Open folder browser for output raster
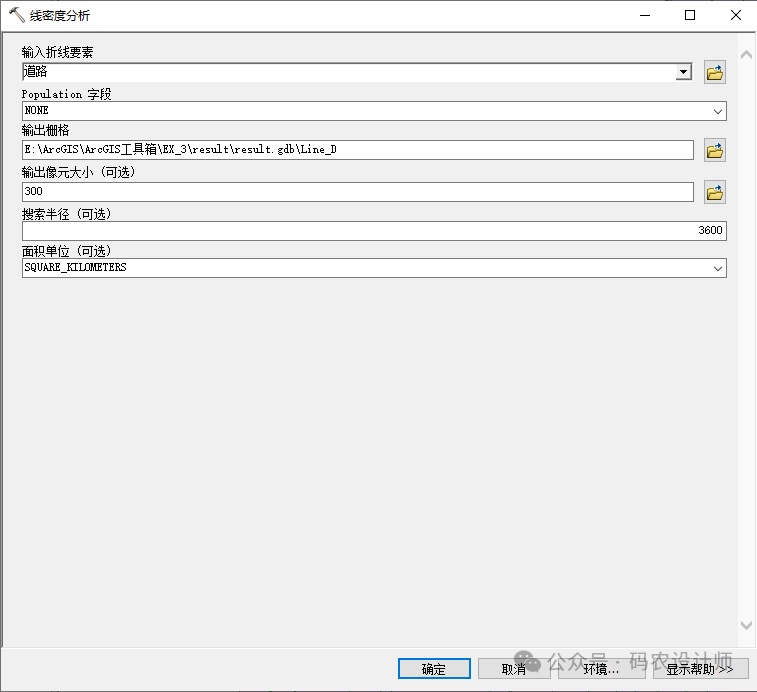This screenshot has width=757, height=692. (x=714, y=151)
